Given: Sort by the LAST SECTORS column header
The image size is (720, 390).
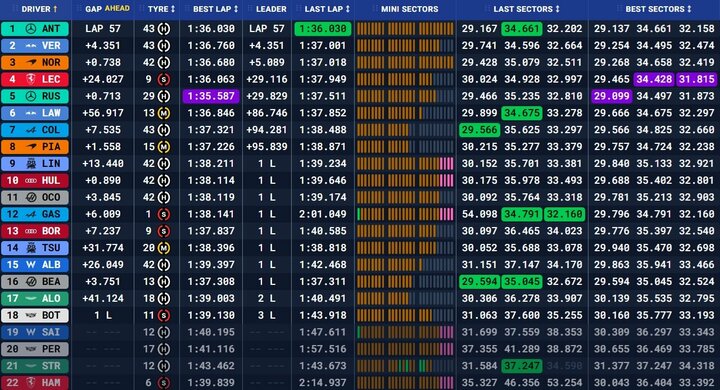Looking at the screenshot, I should coord(526,9).
